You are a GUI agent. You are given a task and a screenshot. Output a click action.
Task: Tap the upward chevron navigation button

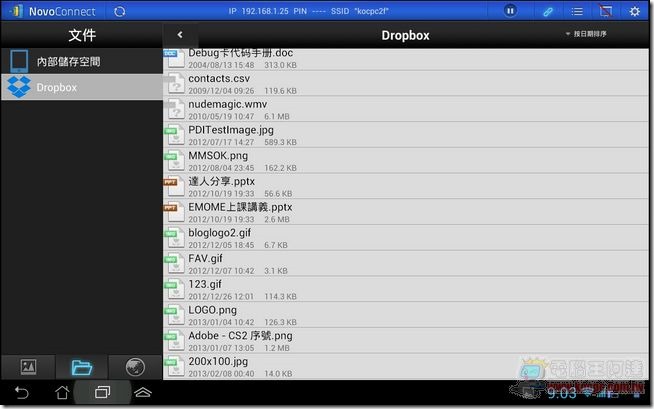pos(143,392)
